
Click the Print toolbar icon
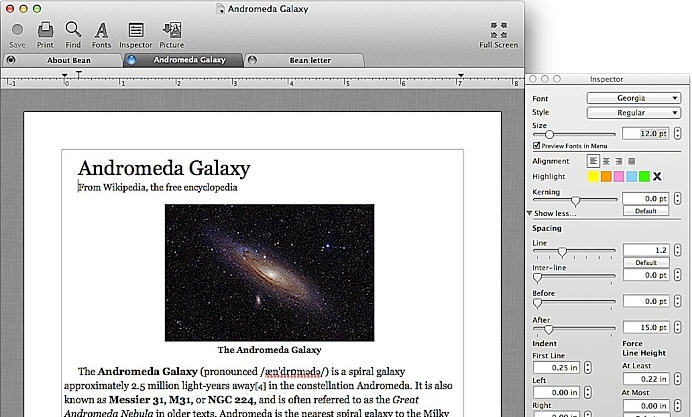pyautogui.click(x=45, y=30)
